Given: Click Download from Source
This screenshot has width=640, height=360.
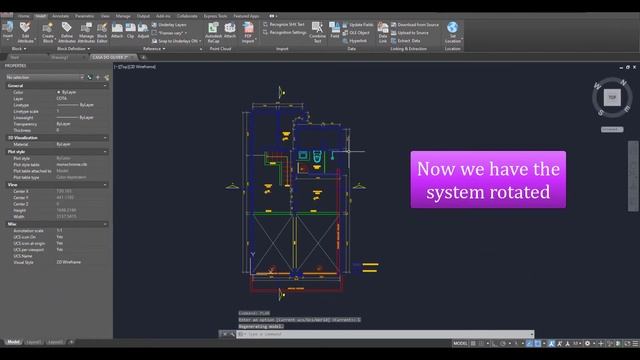Looking at the screenshot, I should tap(415, 25).
